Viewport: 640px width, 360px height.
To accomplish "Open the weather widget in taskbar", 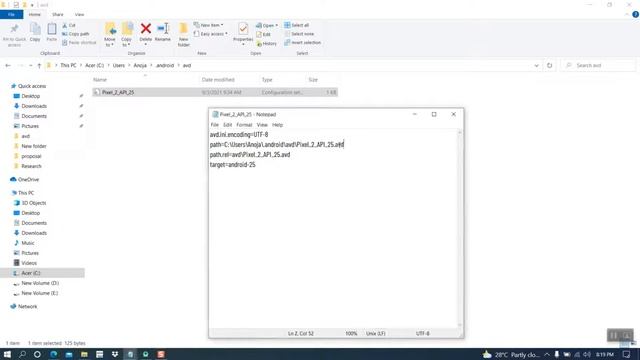I will tap(511, 355).
